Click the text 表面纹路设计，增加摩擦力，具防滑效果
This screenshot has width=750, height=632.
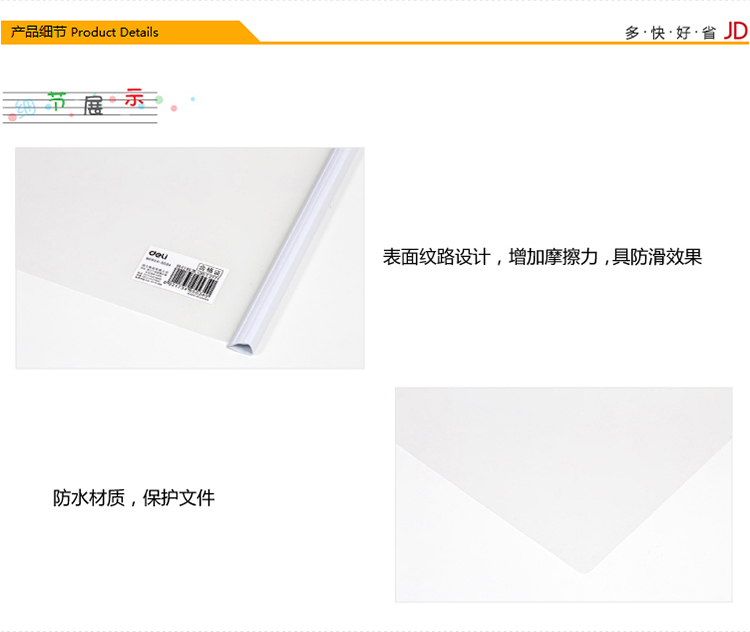(542, 257)
